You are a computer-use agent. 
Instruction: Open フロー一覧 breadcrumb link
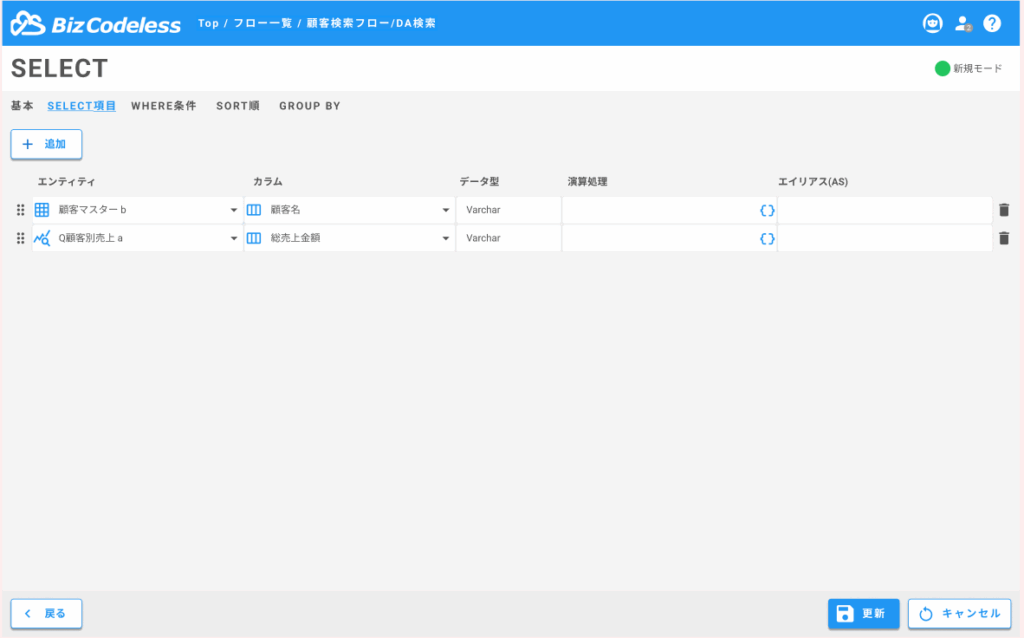tap(263, 24)
